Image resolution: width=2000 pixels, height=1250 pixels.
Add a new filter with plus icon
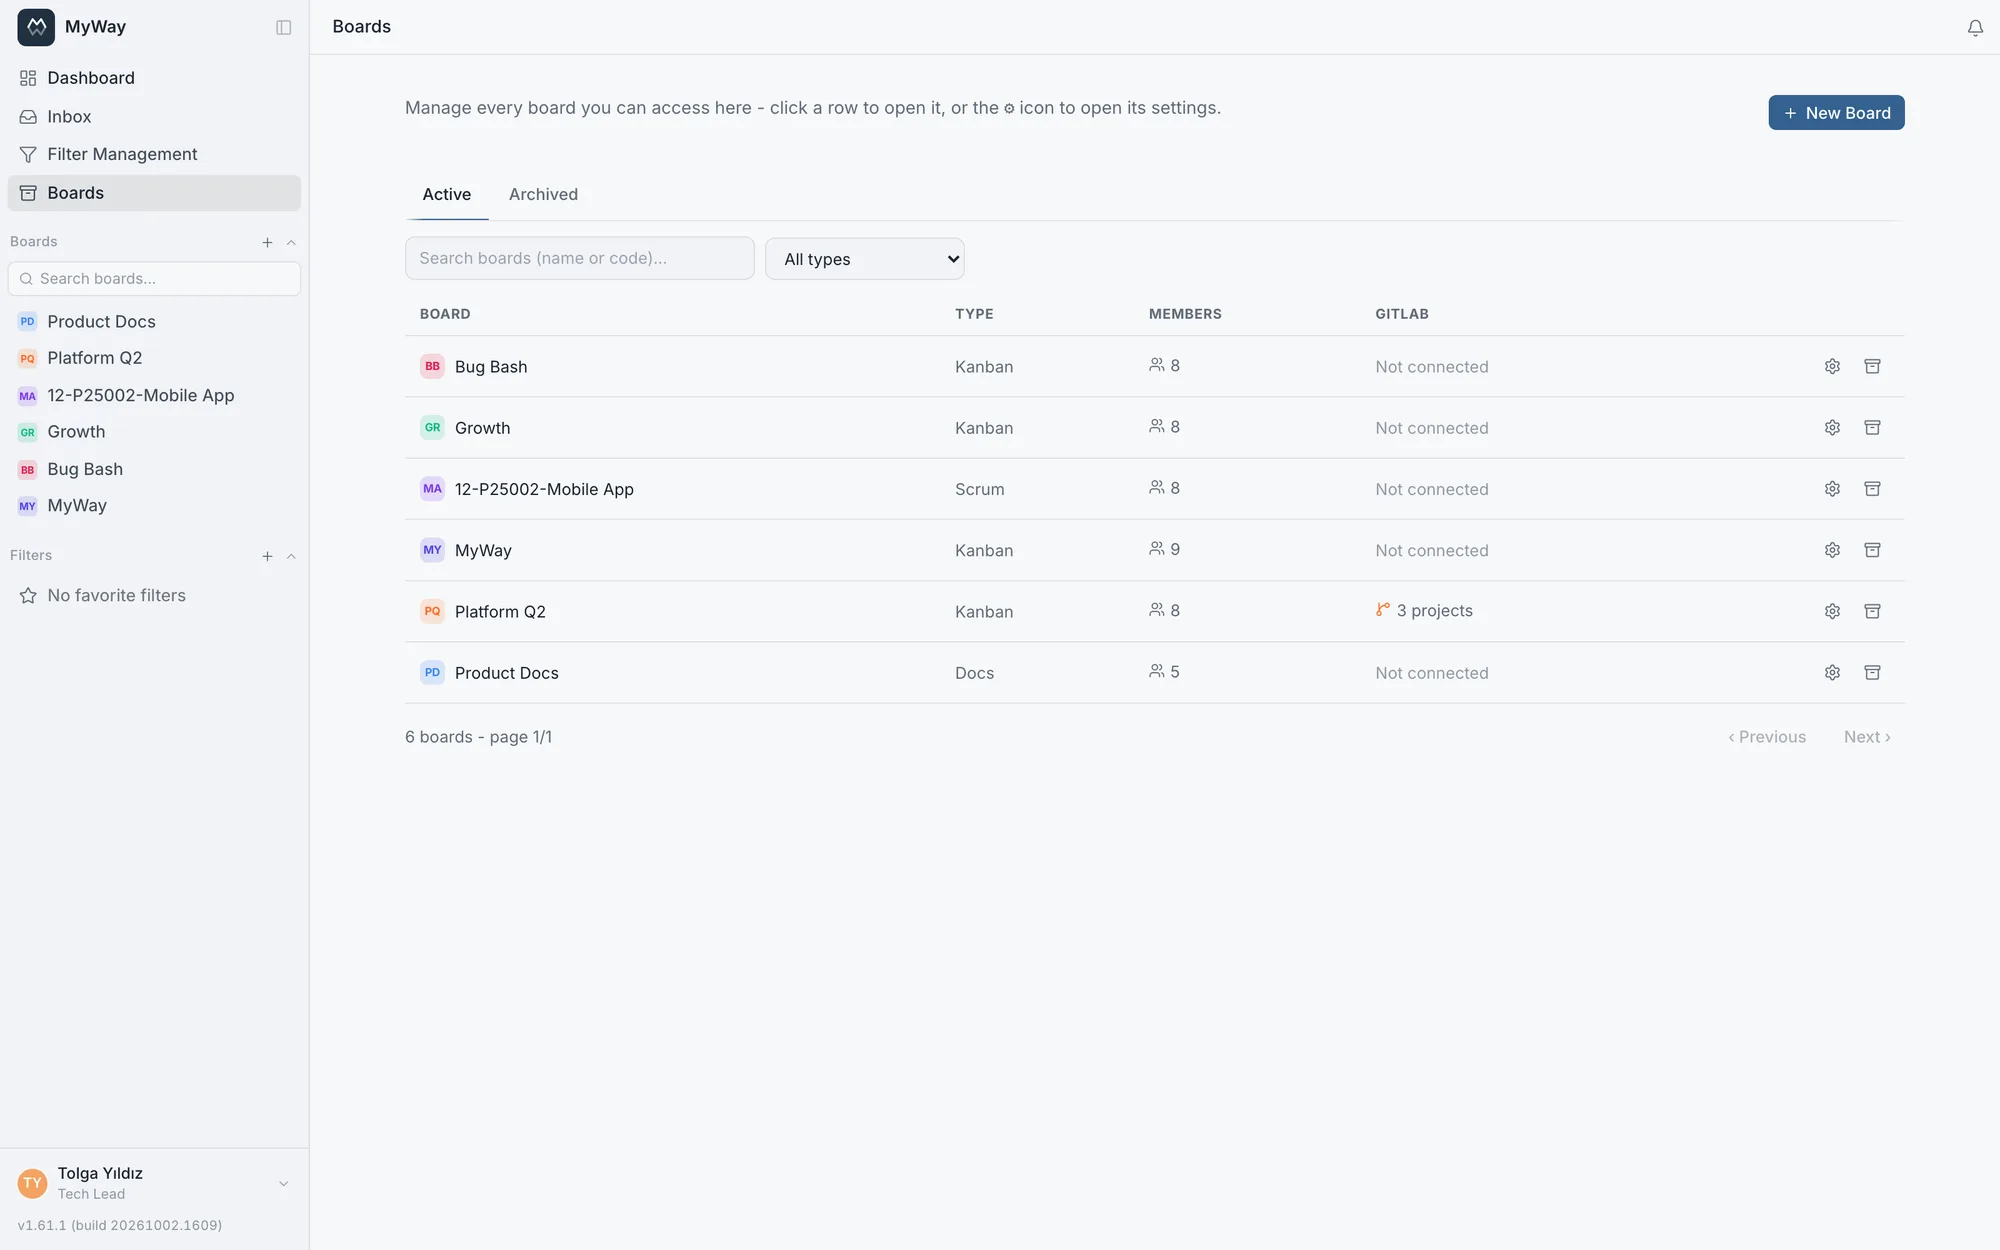click(x=267, y=557)
